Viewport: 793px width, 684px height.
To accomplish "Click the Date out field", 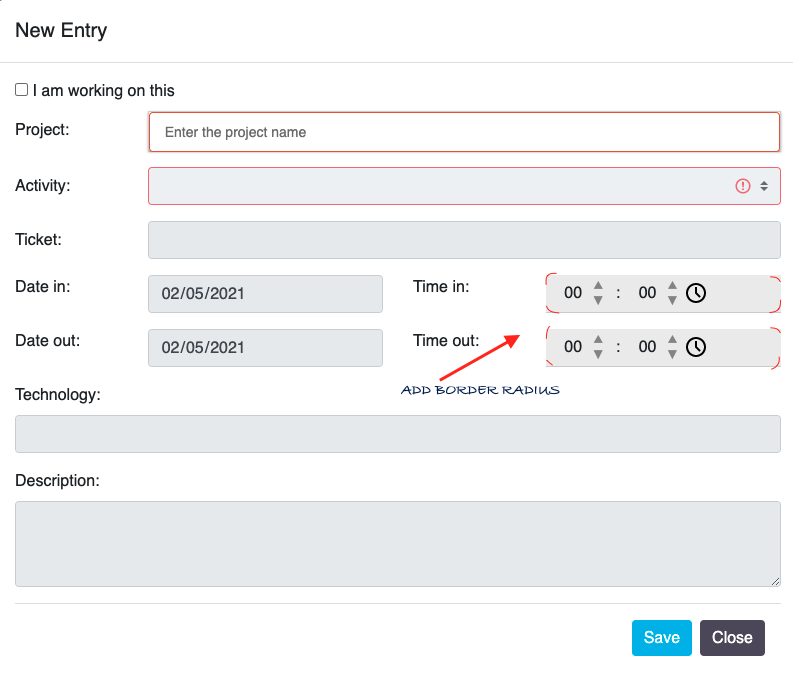I will [x=266, y=348].
